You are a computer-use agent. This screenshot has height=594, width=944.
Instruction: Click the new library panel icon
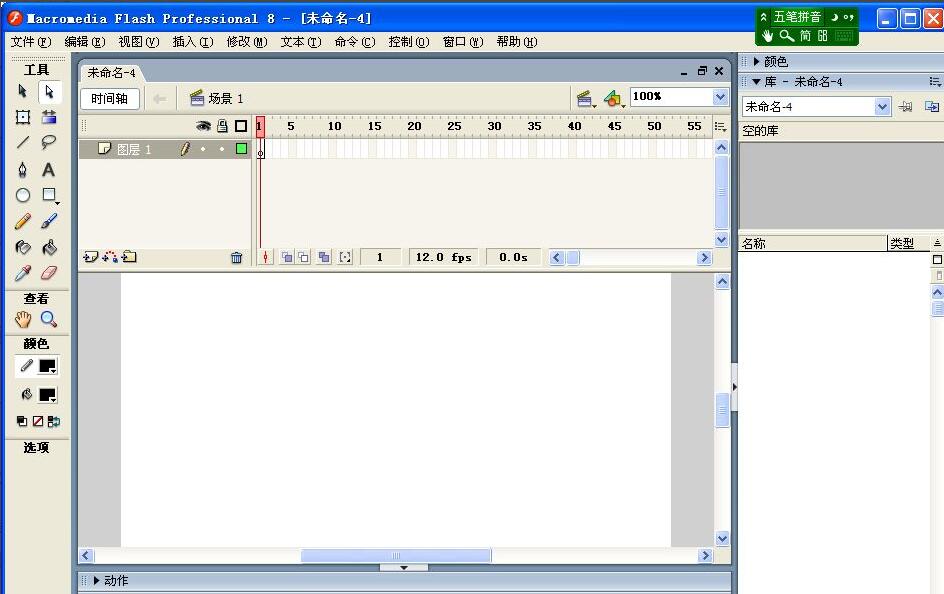[932, 107]
